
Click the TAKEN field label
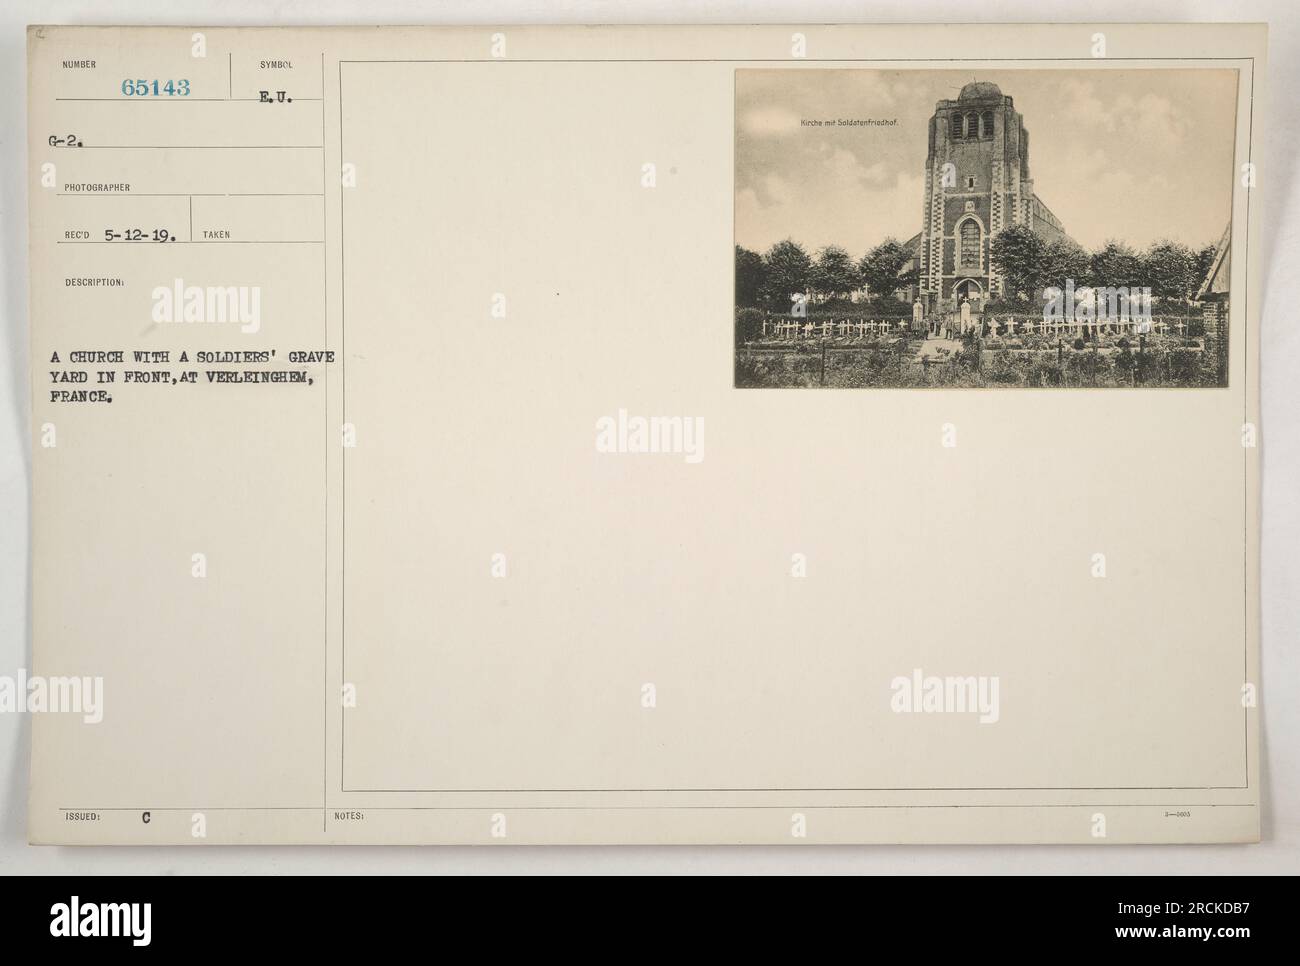click(217, 235)
